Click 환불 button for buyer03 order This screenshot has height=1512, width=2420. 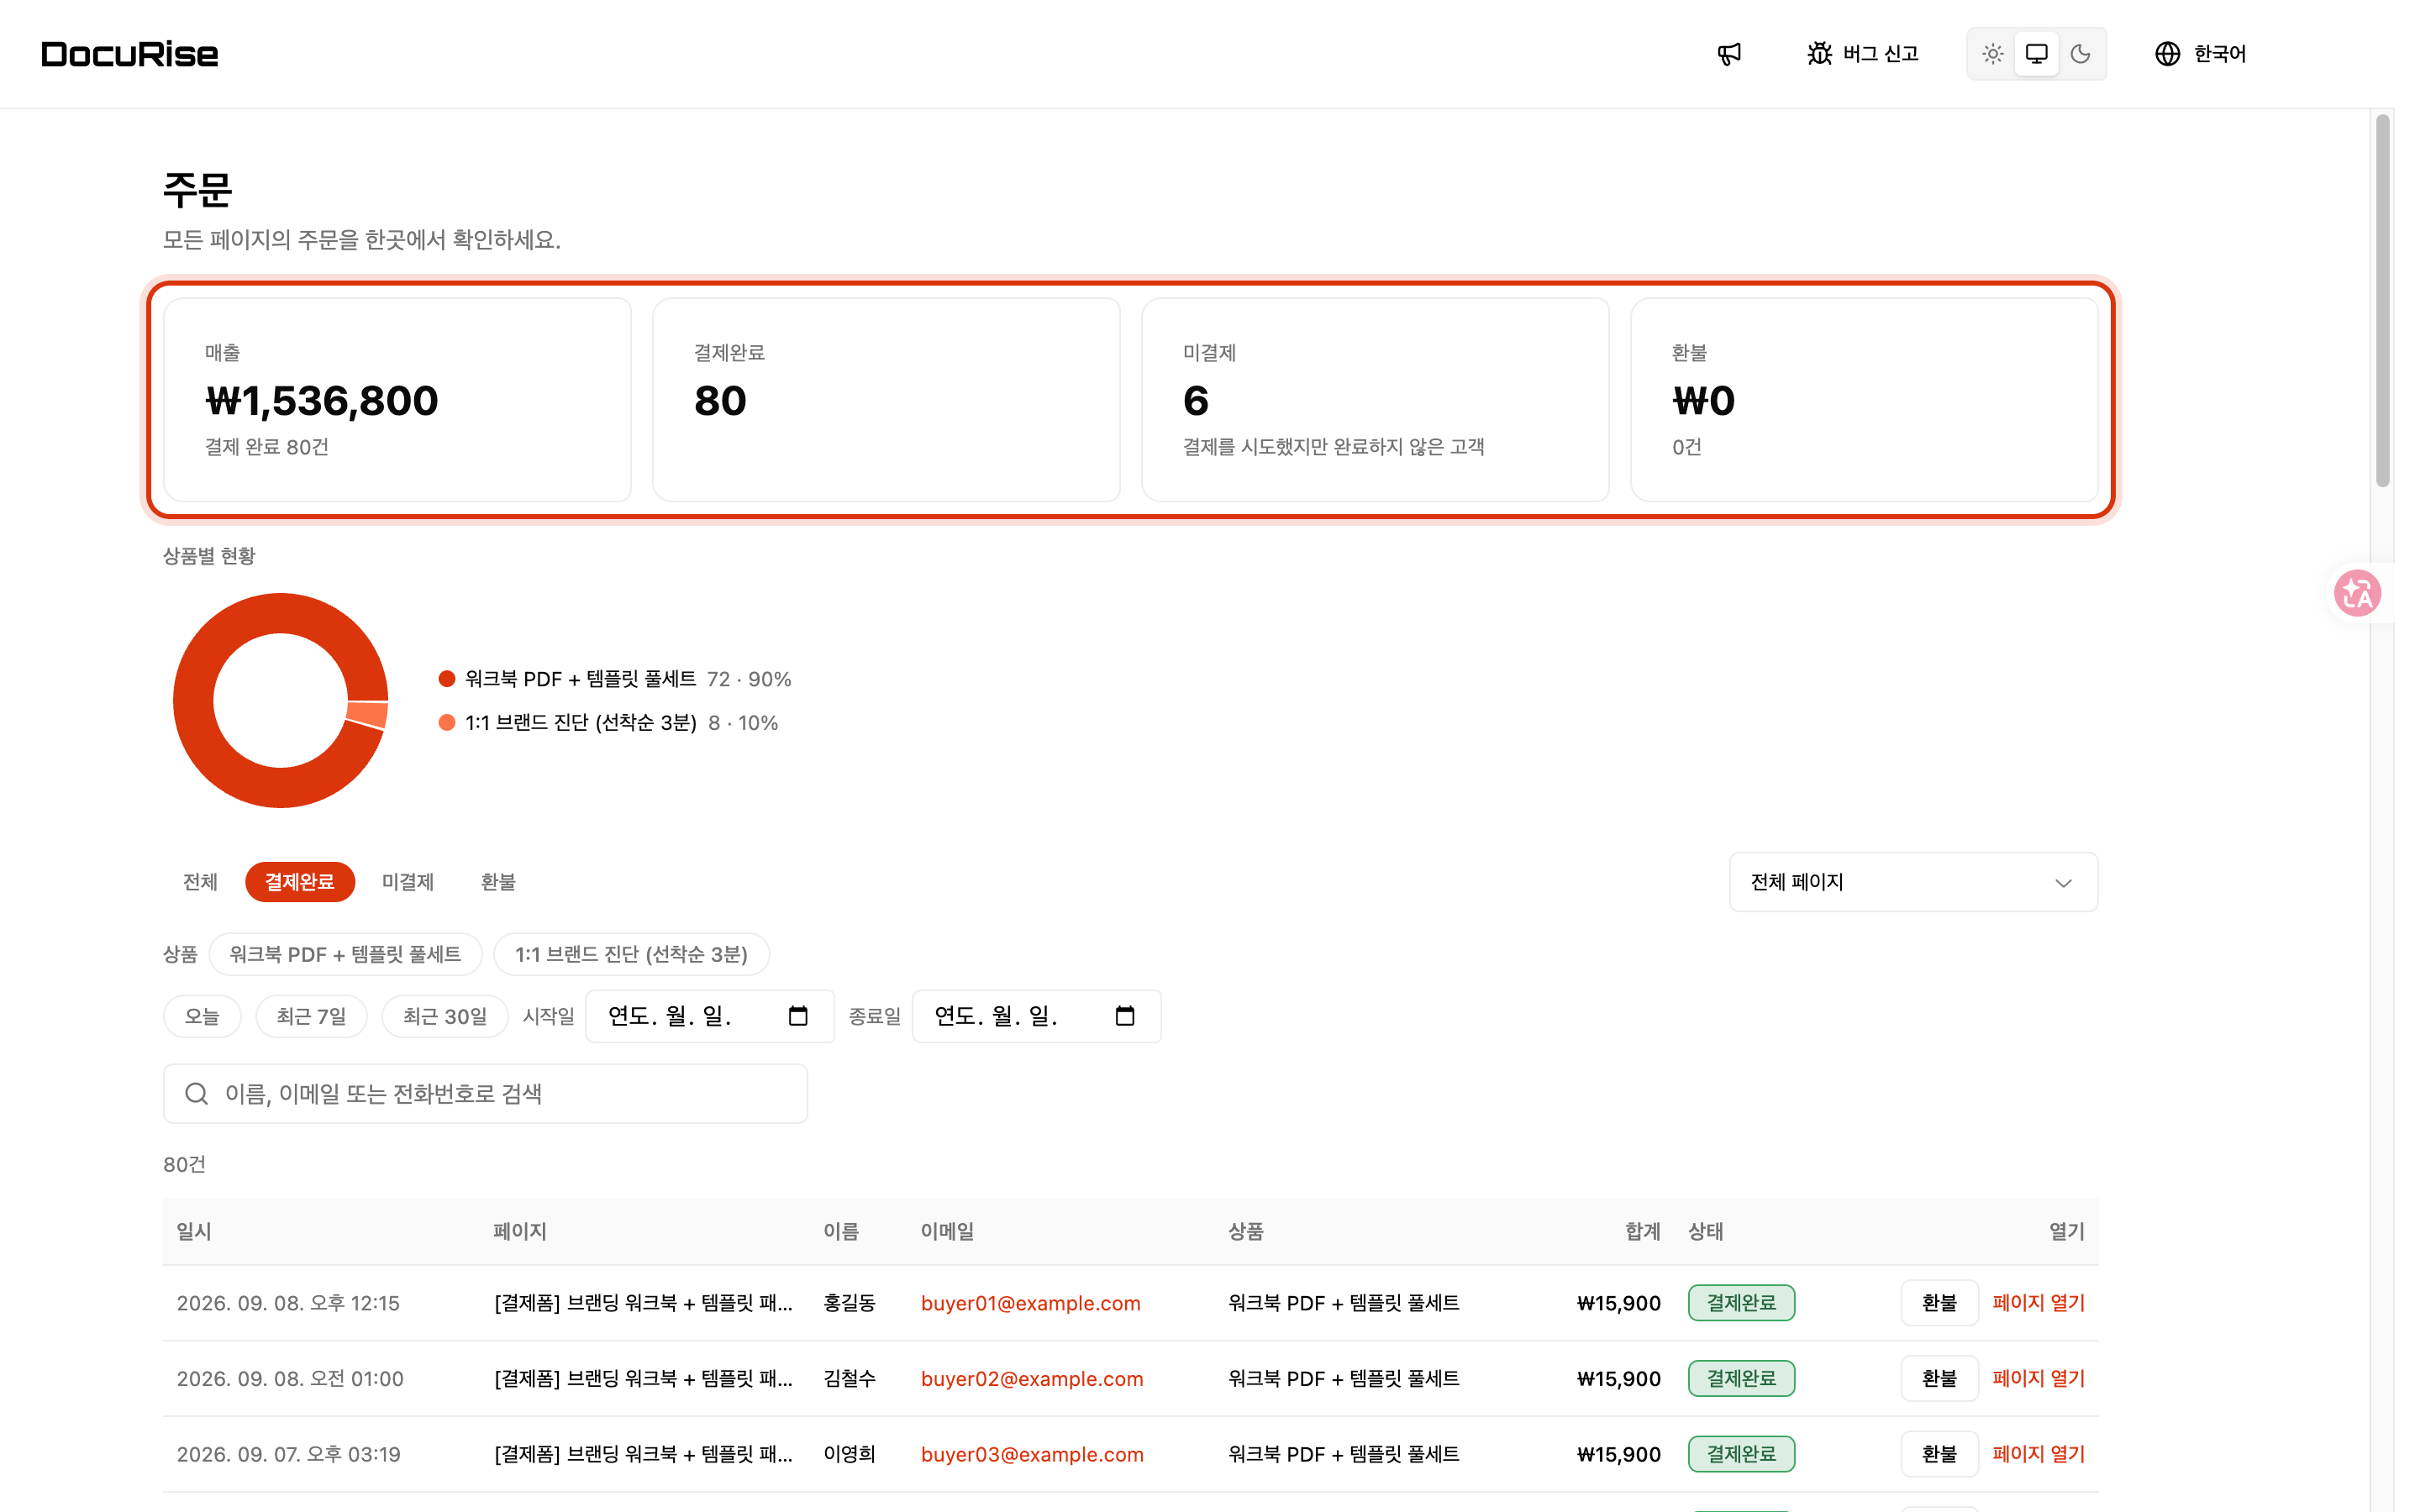click(1939, 1454)
